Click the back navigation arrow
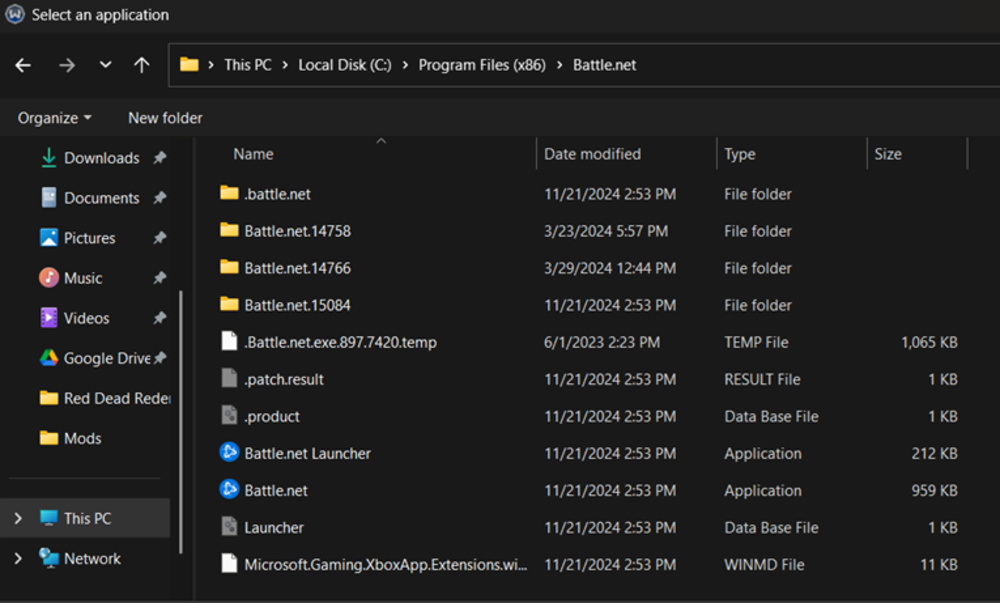 [22, 64]
